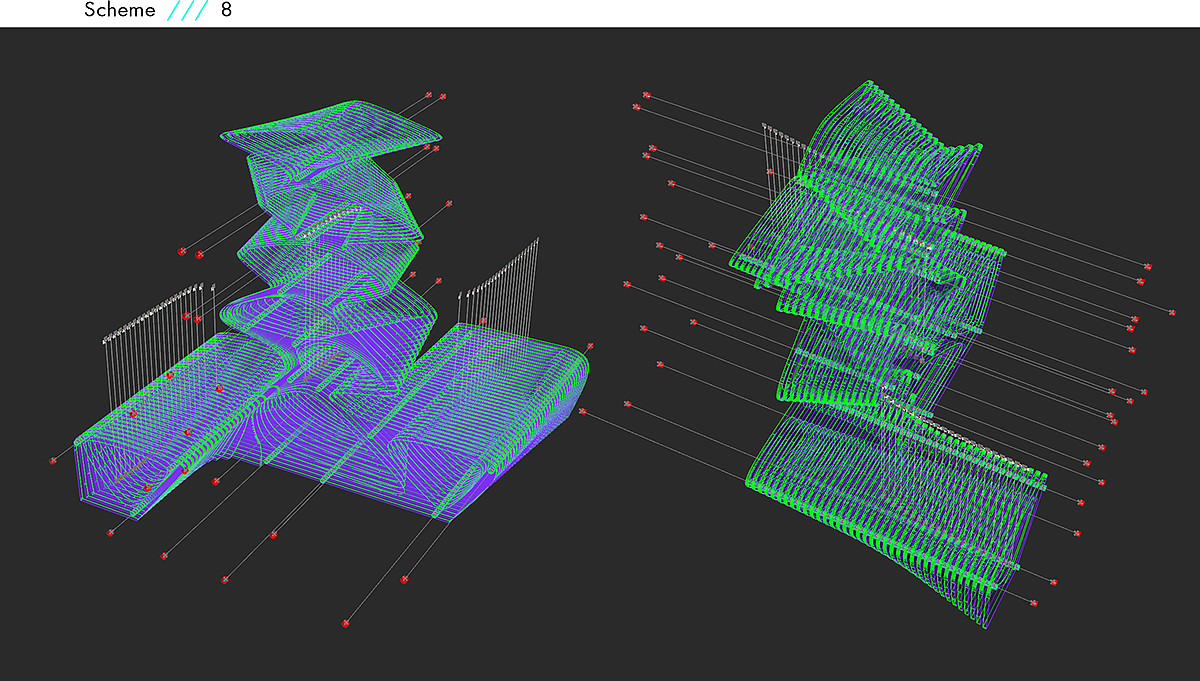
Task: Click the leftmost red marker of the left model
Action: [53, 461]
